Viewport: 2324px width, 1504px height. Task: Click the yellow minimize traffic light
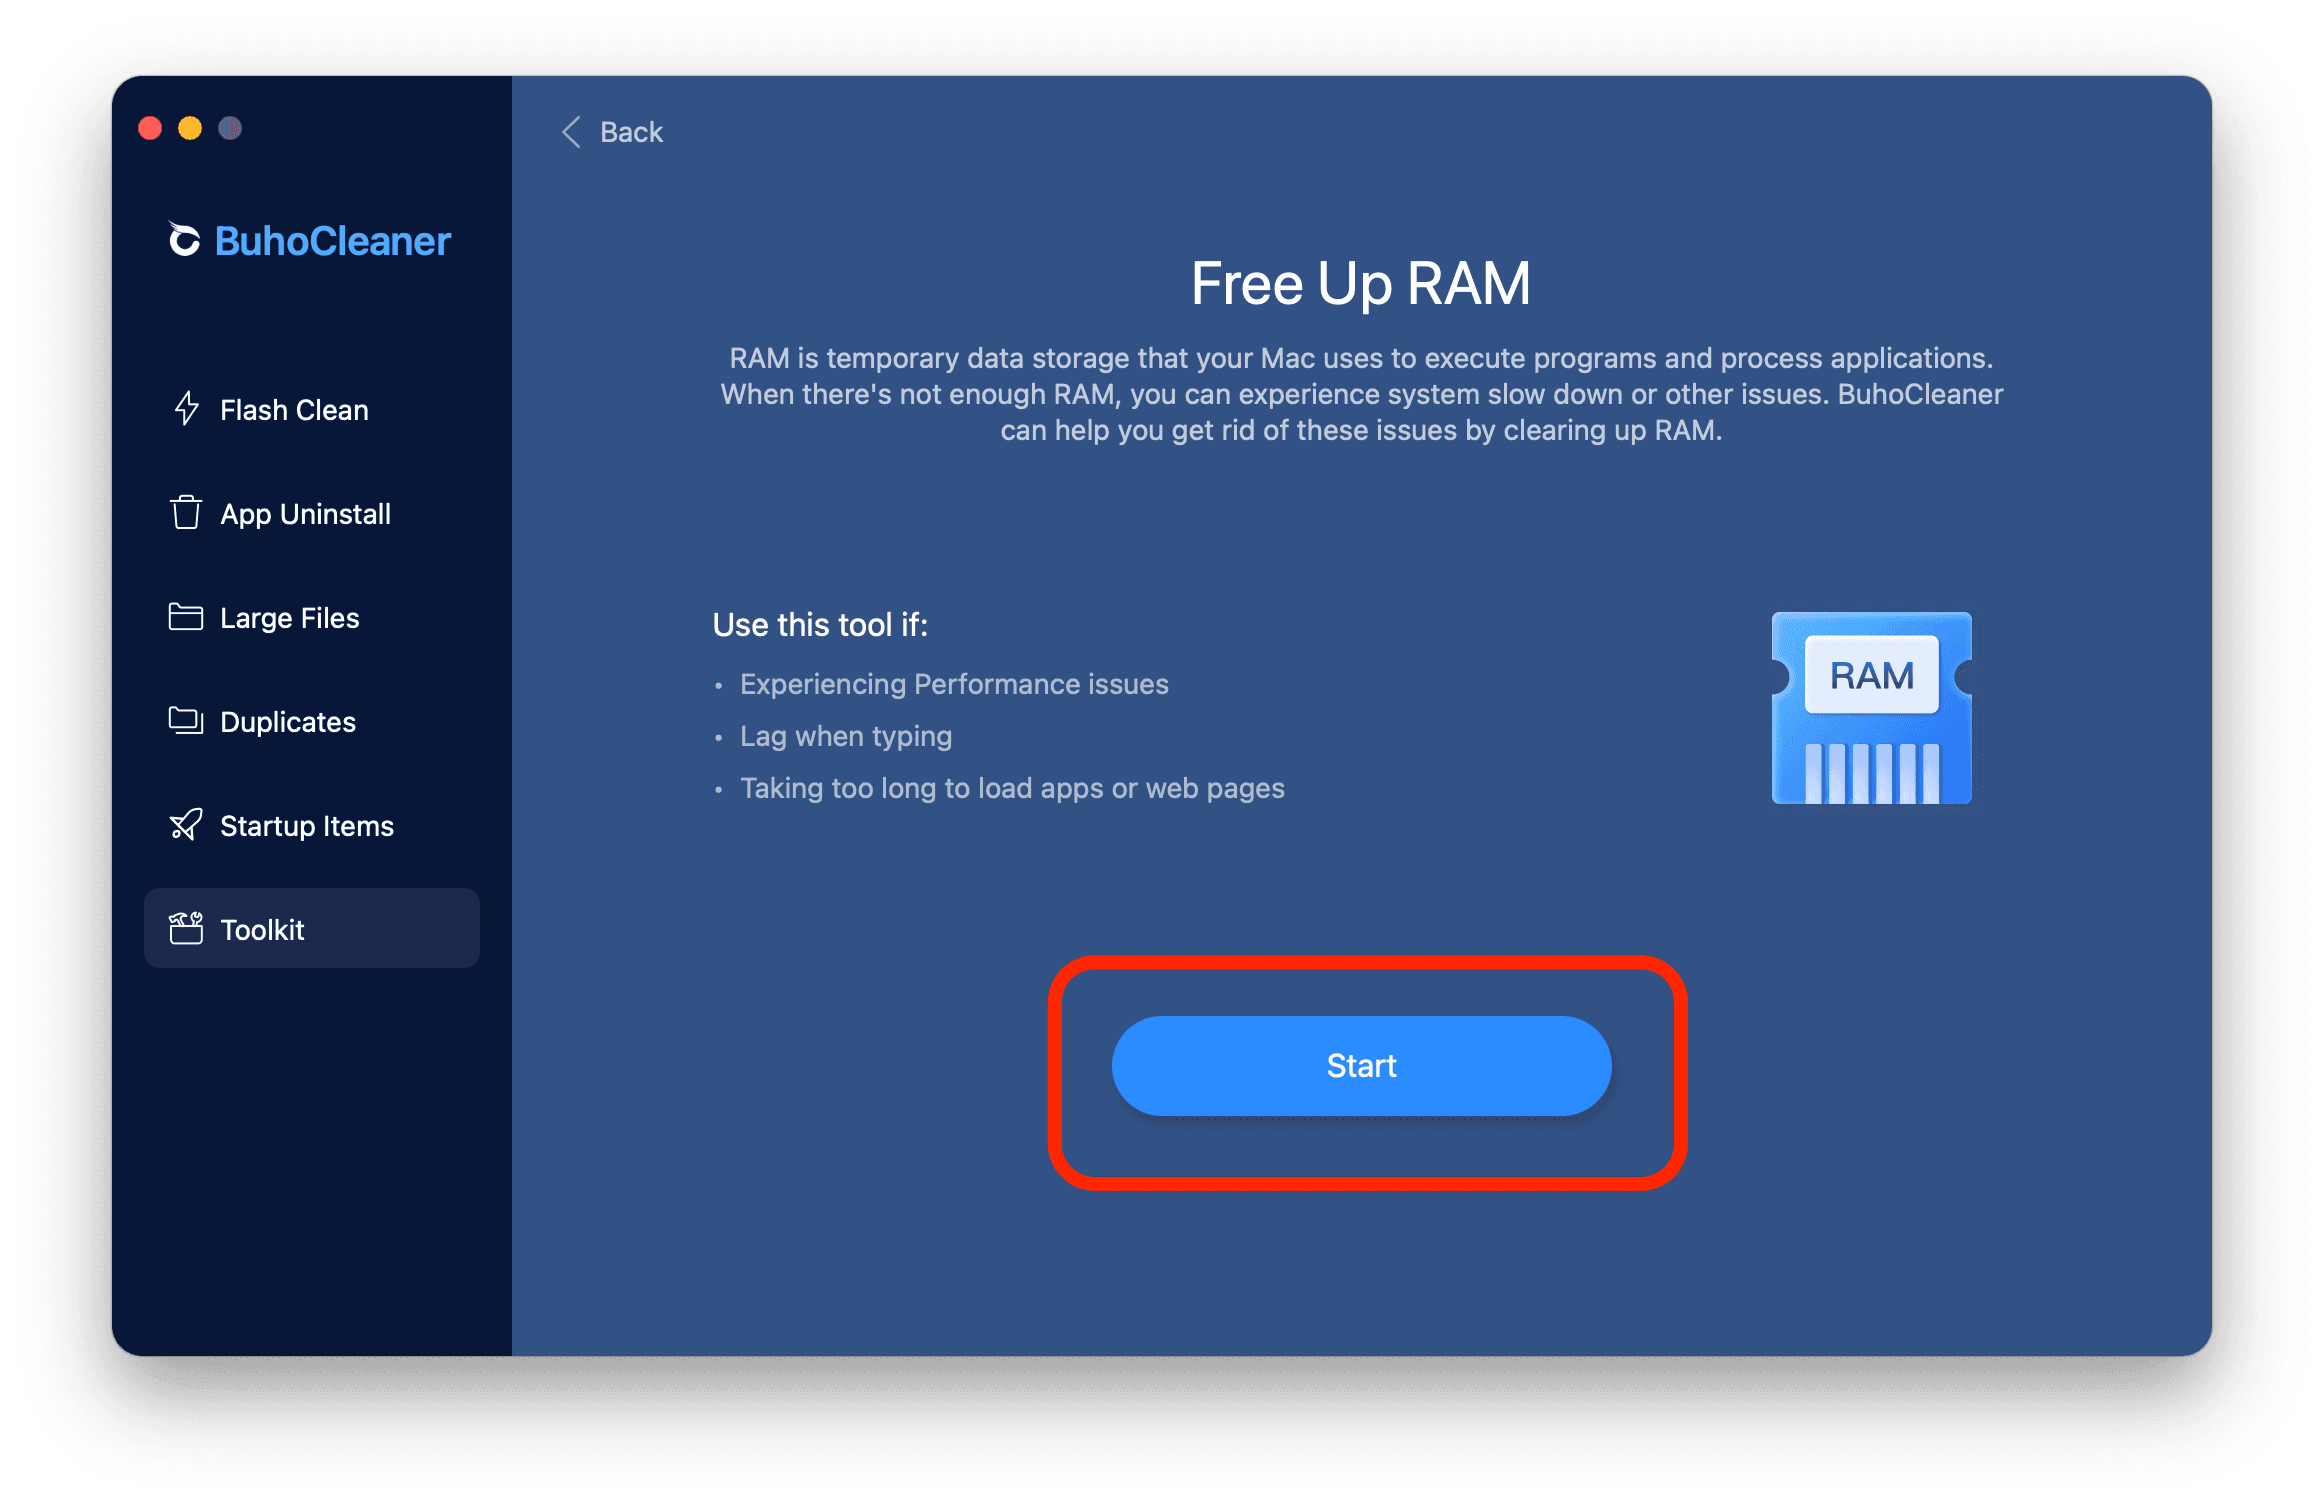[190, 128]
